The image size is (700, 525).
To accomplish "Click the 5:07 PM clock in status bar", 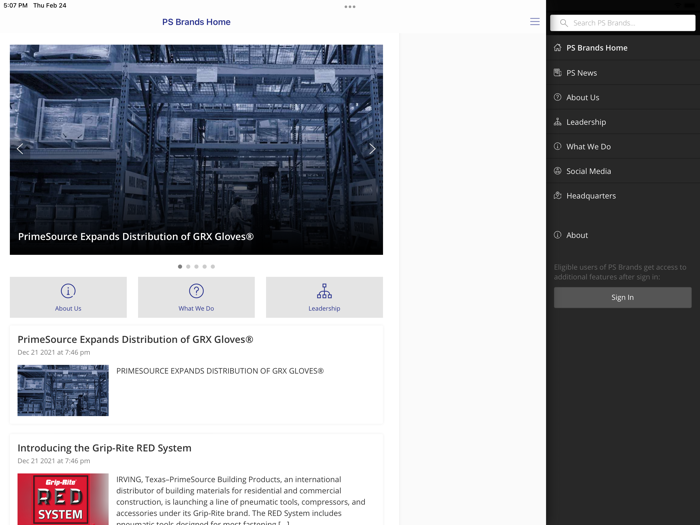I will pos(16,5).
